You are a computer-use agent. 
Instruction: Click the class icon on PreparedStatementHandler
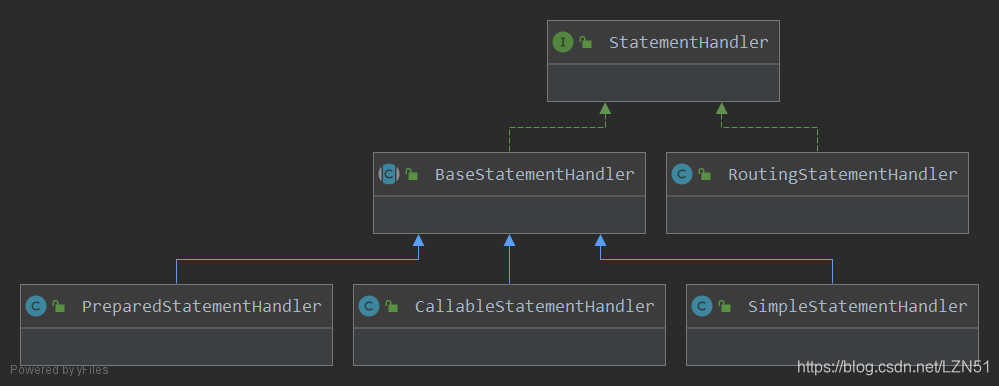point(36,306)
